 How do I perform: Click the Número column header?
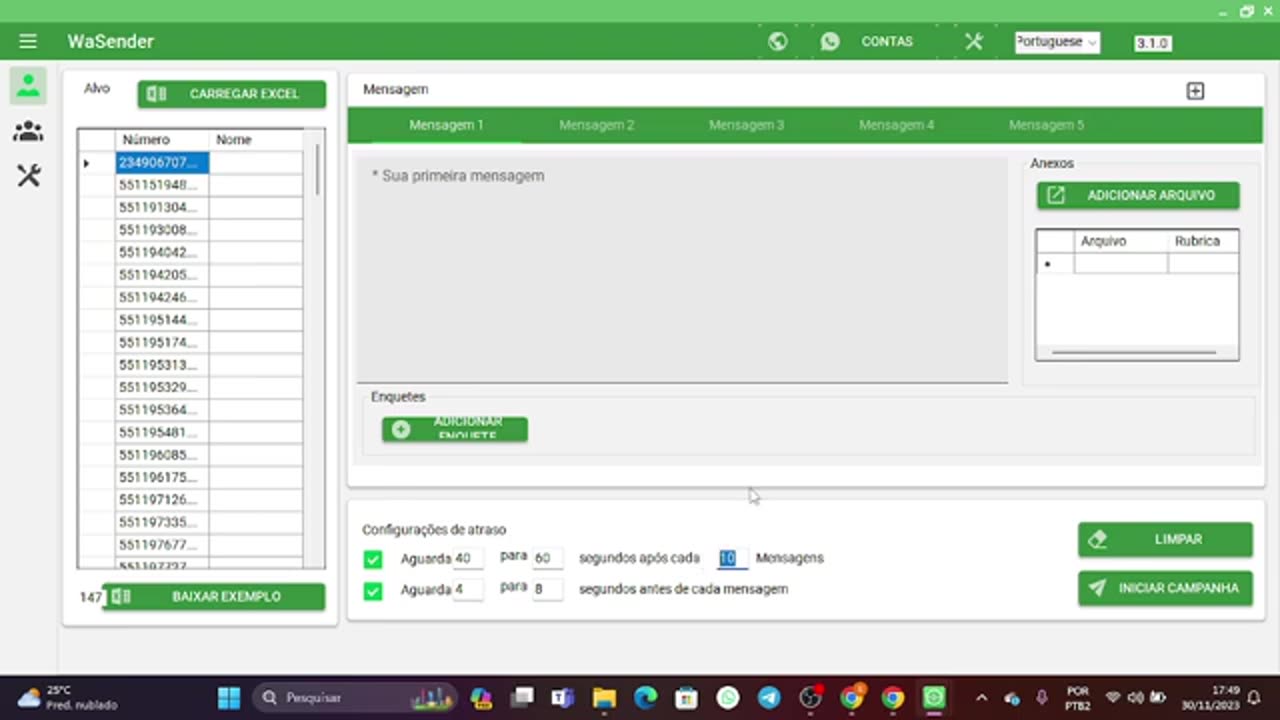[x=162, y=140]
